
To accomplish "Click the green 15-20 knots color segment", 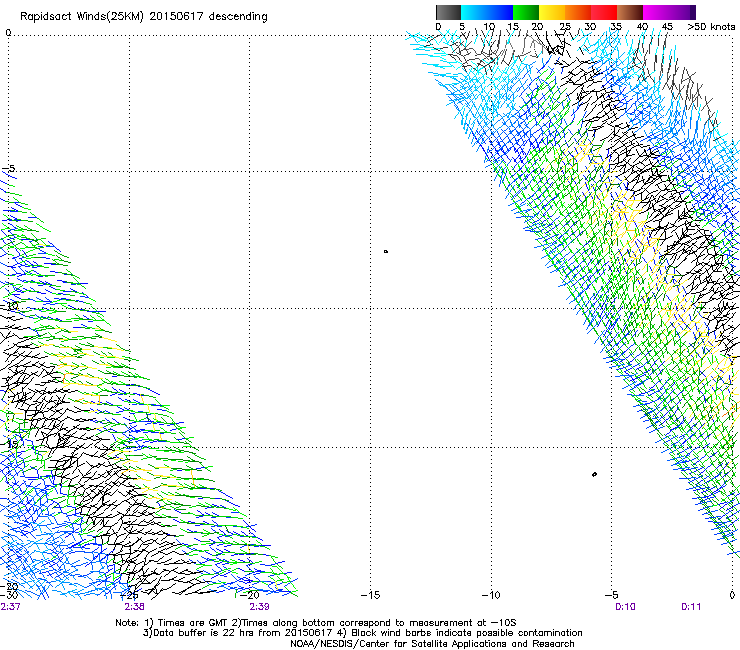I will pos(526,12).
